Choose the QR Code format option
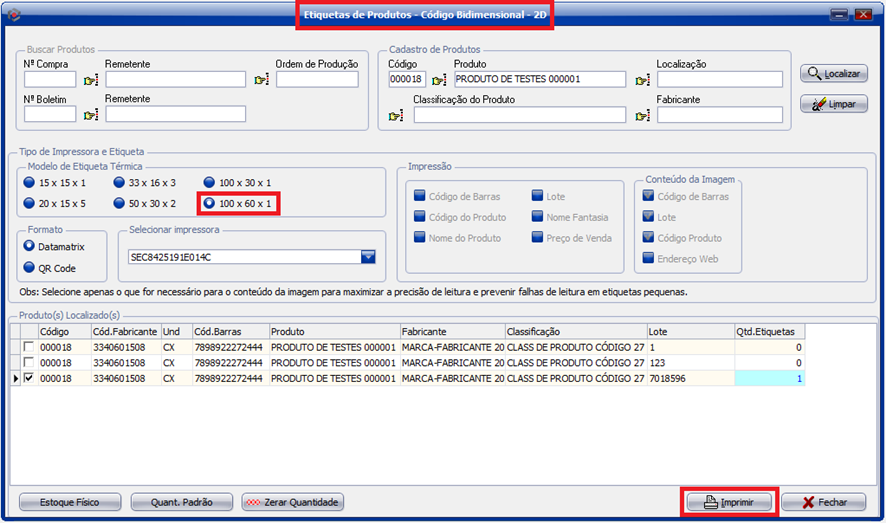 pyautogui.click(x=29, y=268)
